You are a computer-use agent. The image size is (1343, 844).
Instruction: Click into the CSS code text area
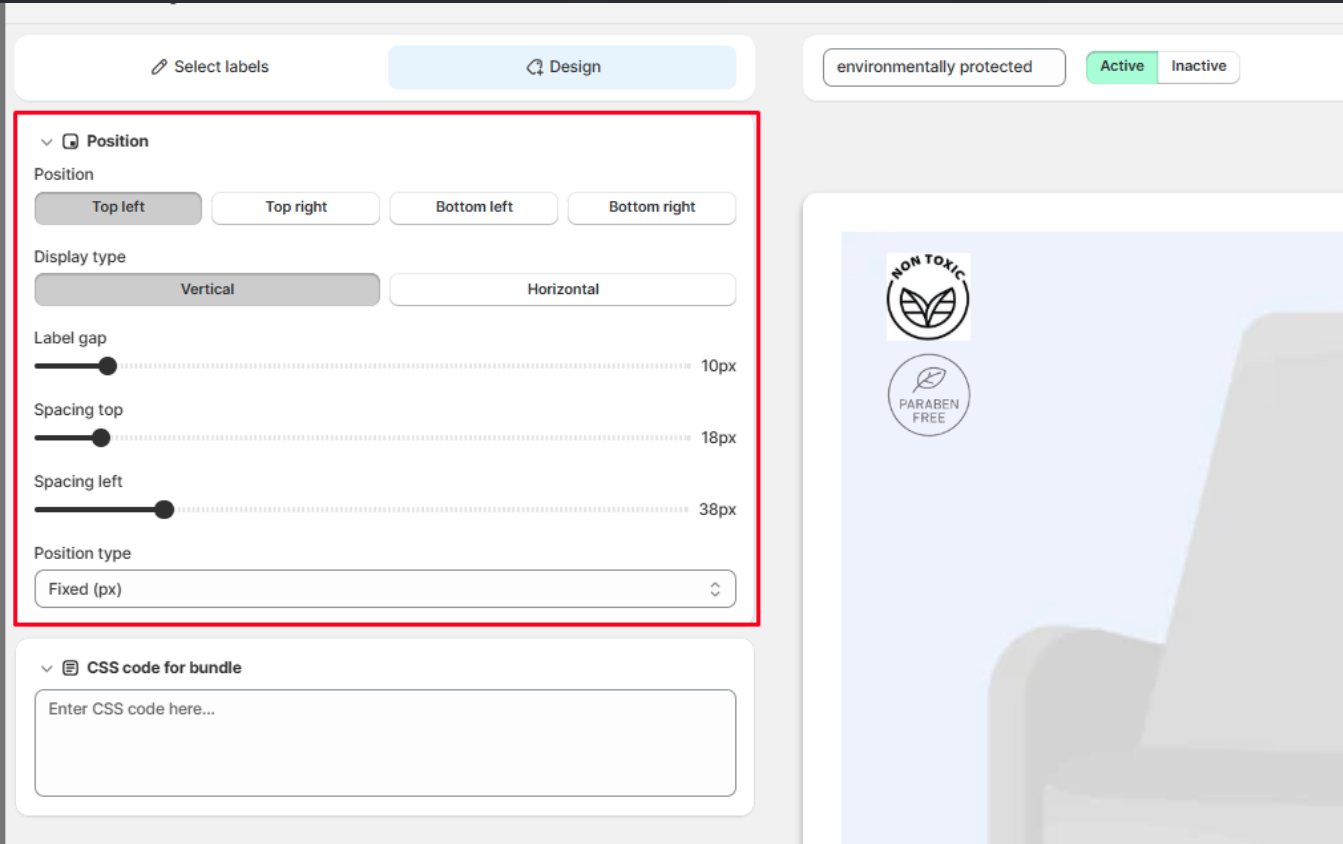point(385,742)
